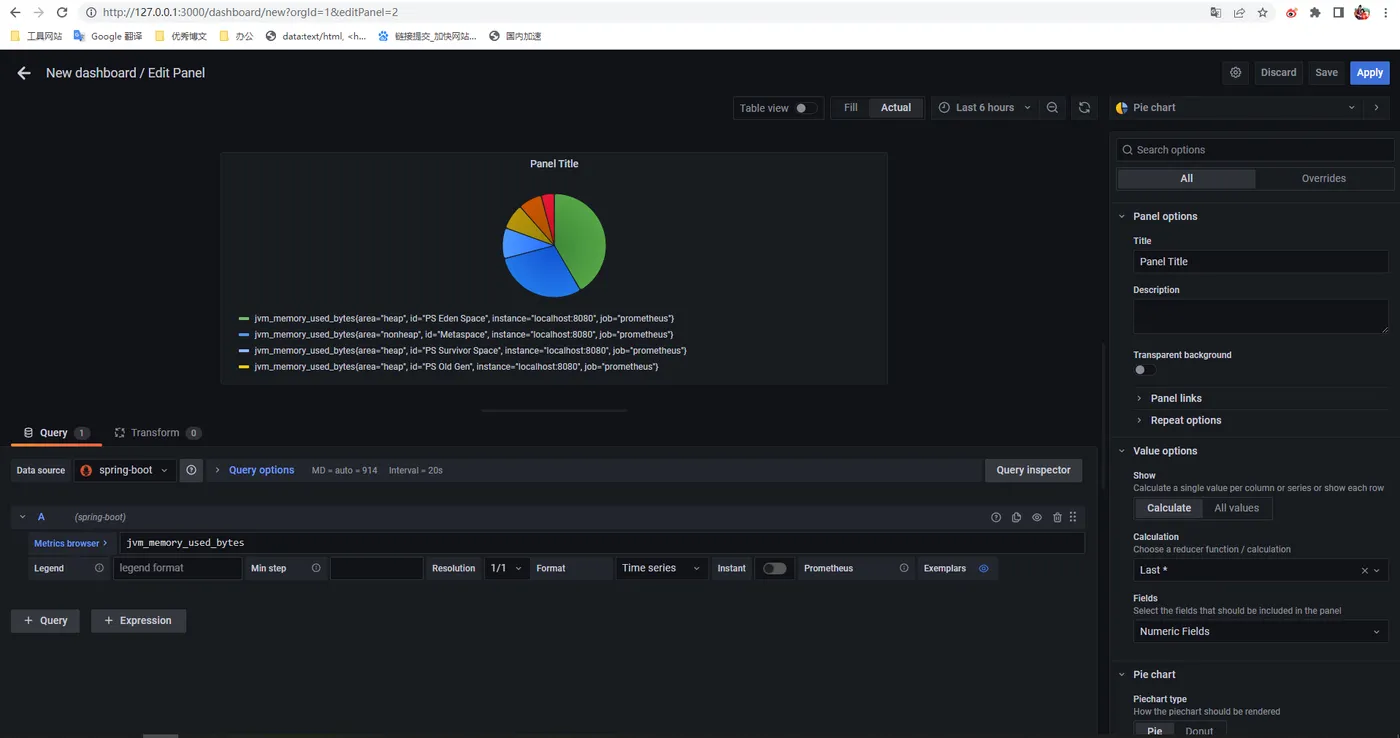Click the search icon in Search options
The height and width of the screenshot is (738, 1400).
tap(1128, 150)
